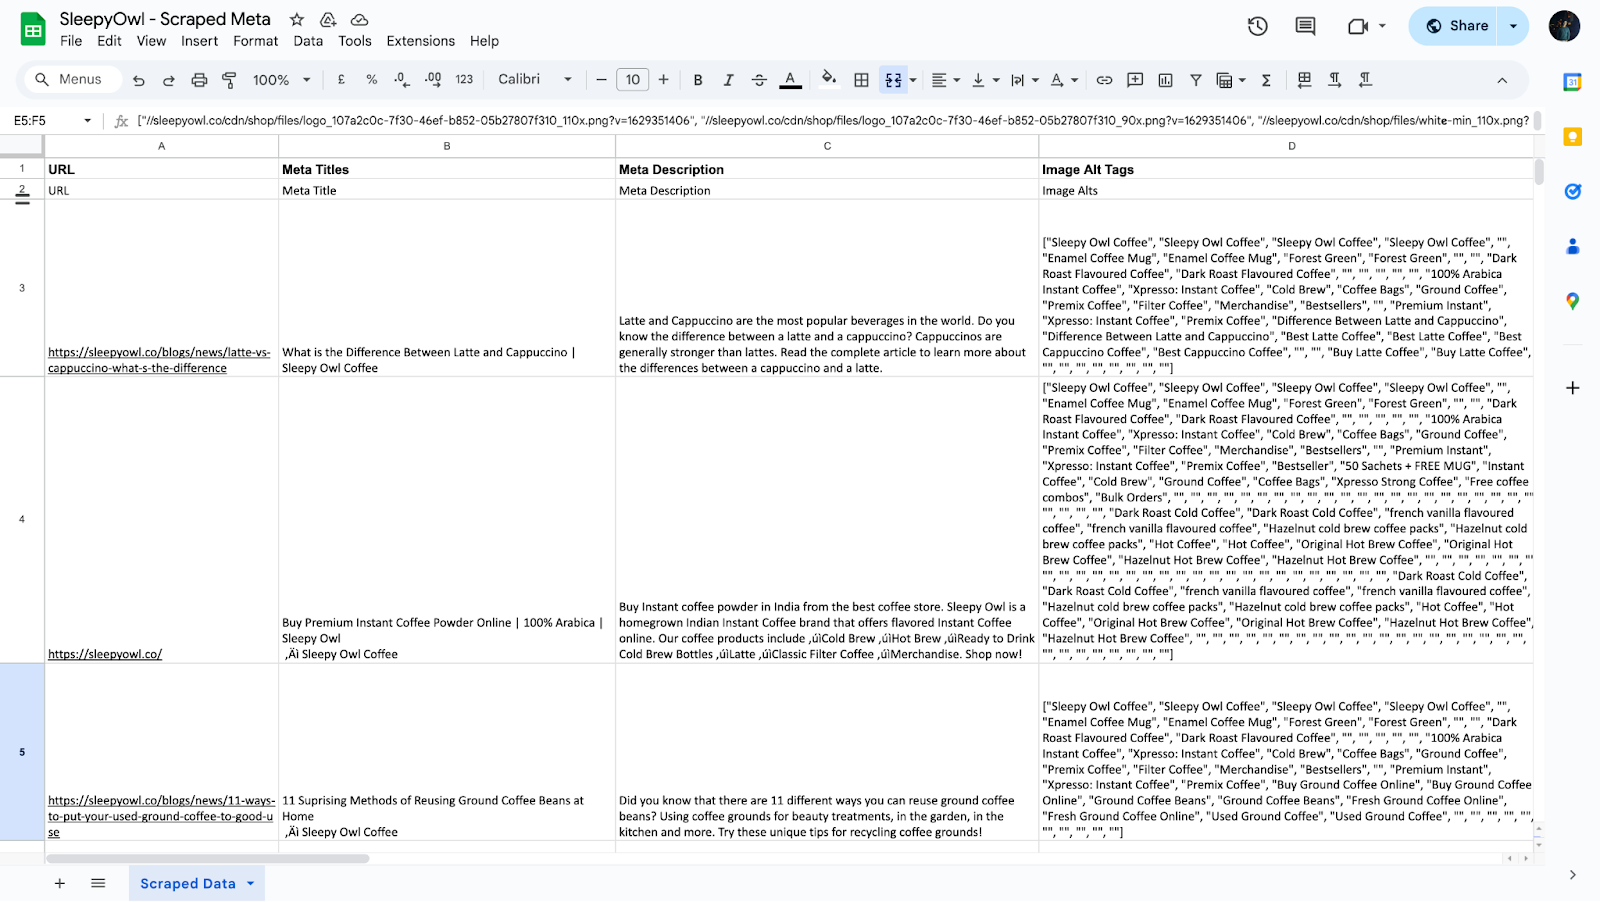1600x902 pixels.
Task: Open the Calibri font dropdown
Action: pos(535,80)
